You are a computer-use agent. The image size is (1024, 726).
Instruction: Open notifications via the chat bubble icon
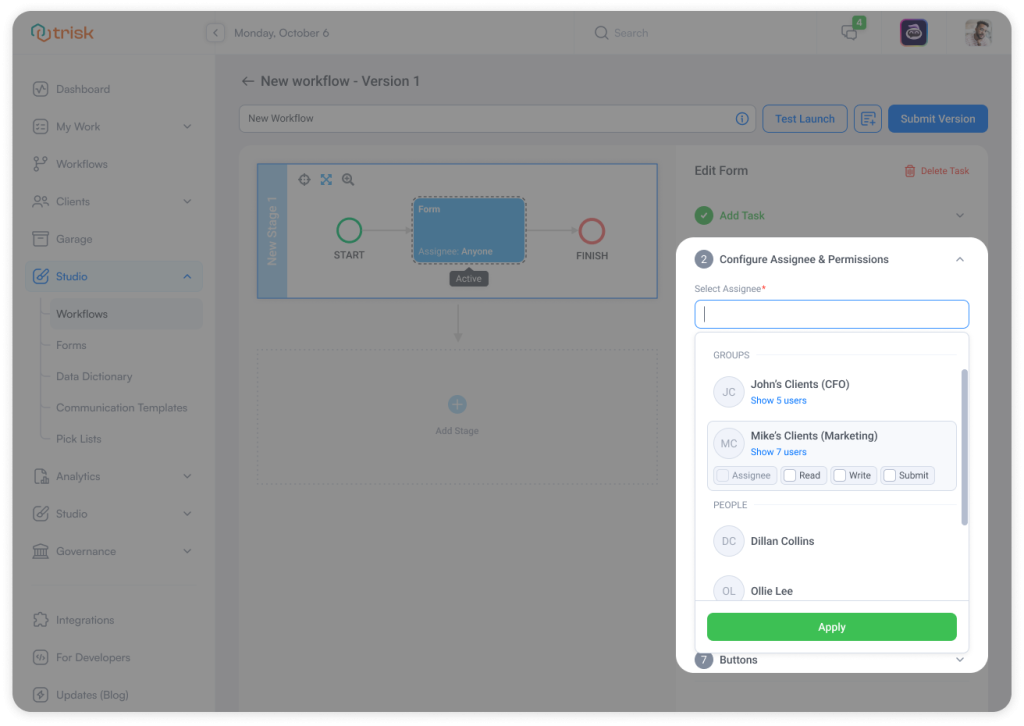(849, 33)
